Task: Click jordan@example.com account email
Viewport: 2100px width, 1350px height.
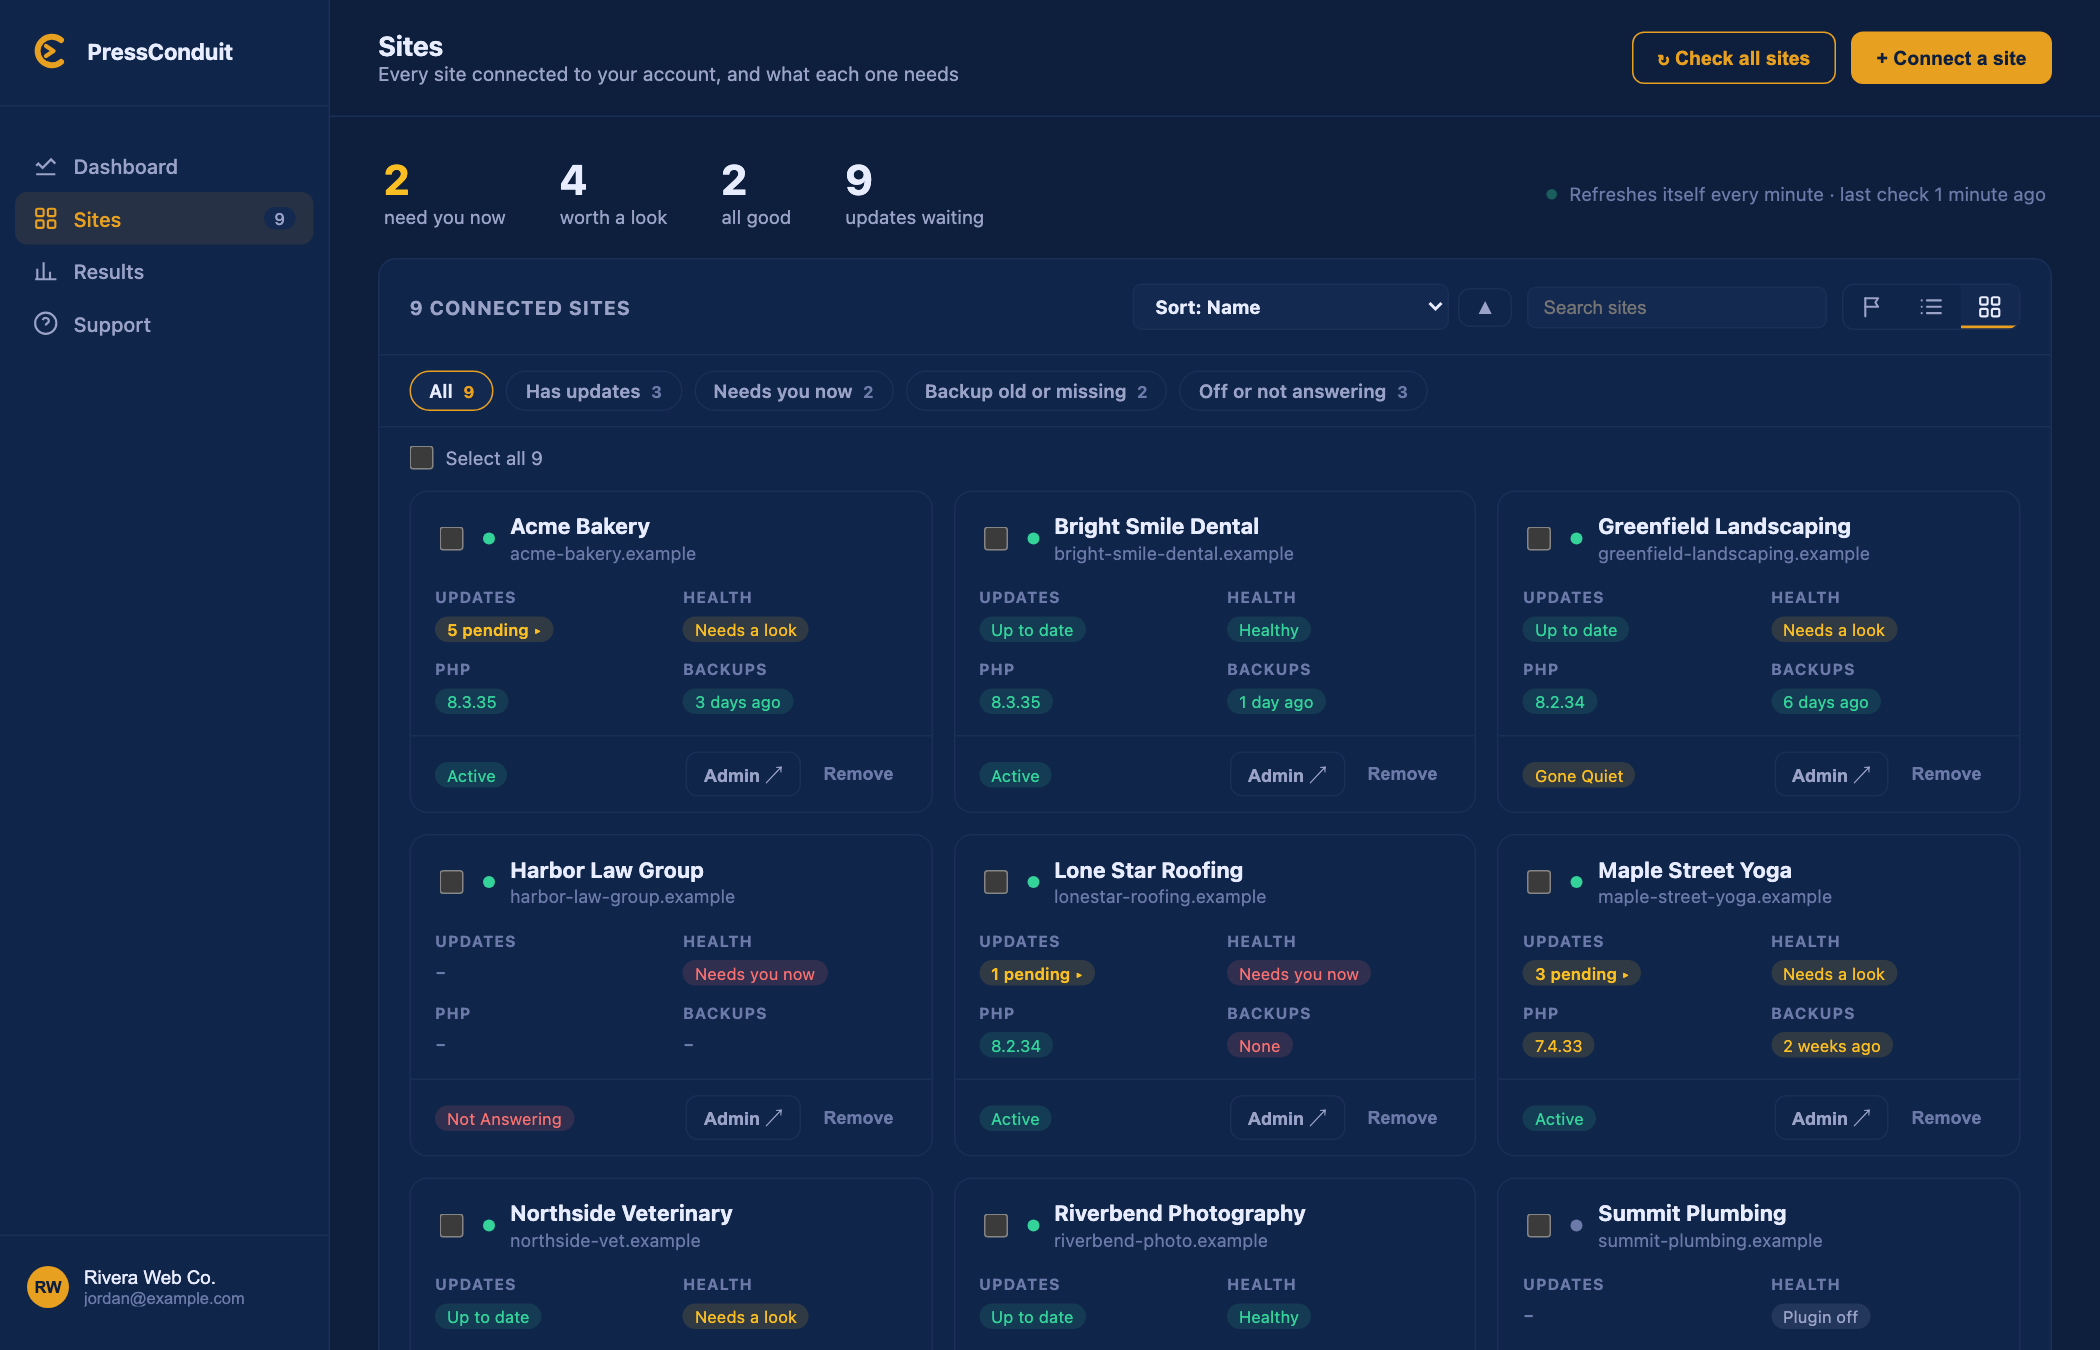Action: point(164,1298)
